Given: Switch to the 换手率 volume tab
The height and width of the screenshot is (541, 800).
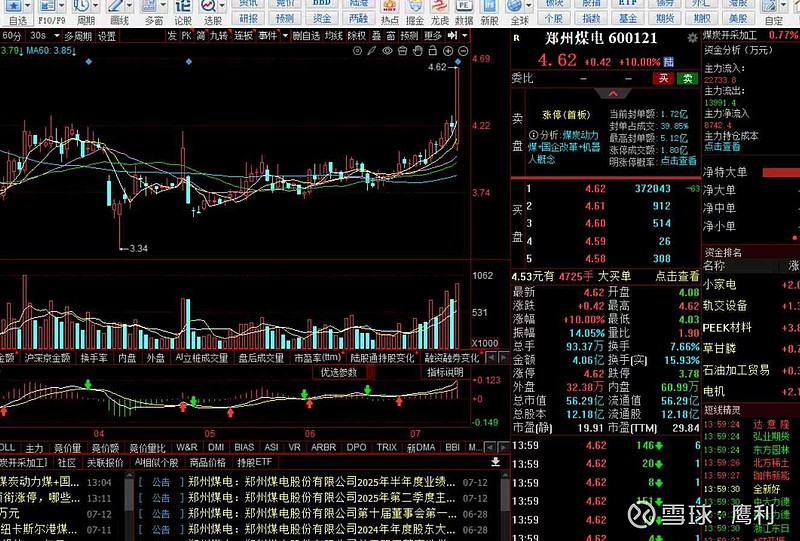Looking at the screenshot, I should pyautogui.click(x=94, y=358).
